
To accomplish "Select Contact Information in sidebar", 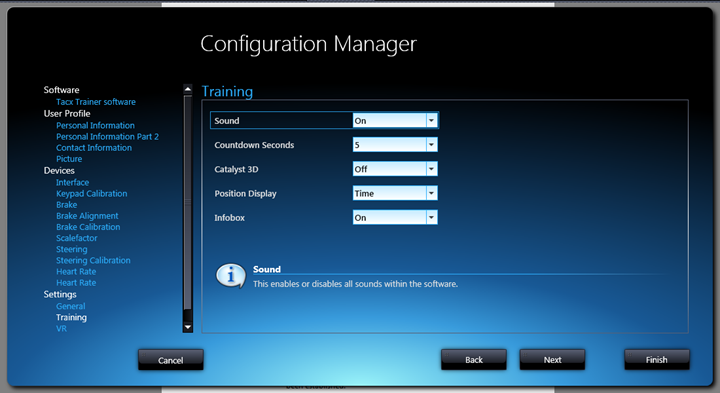I will tap(94, 148).
